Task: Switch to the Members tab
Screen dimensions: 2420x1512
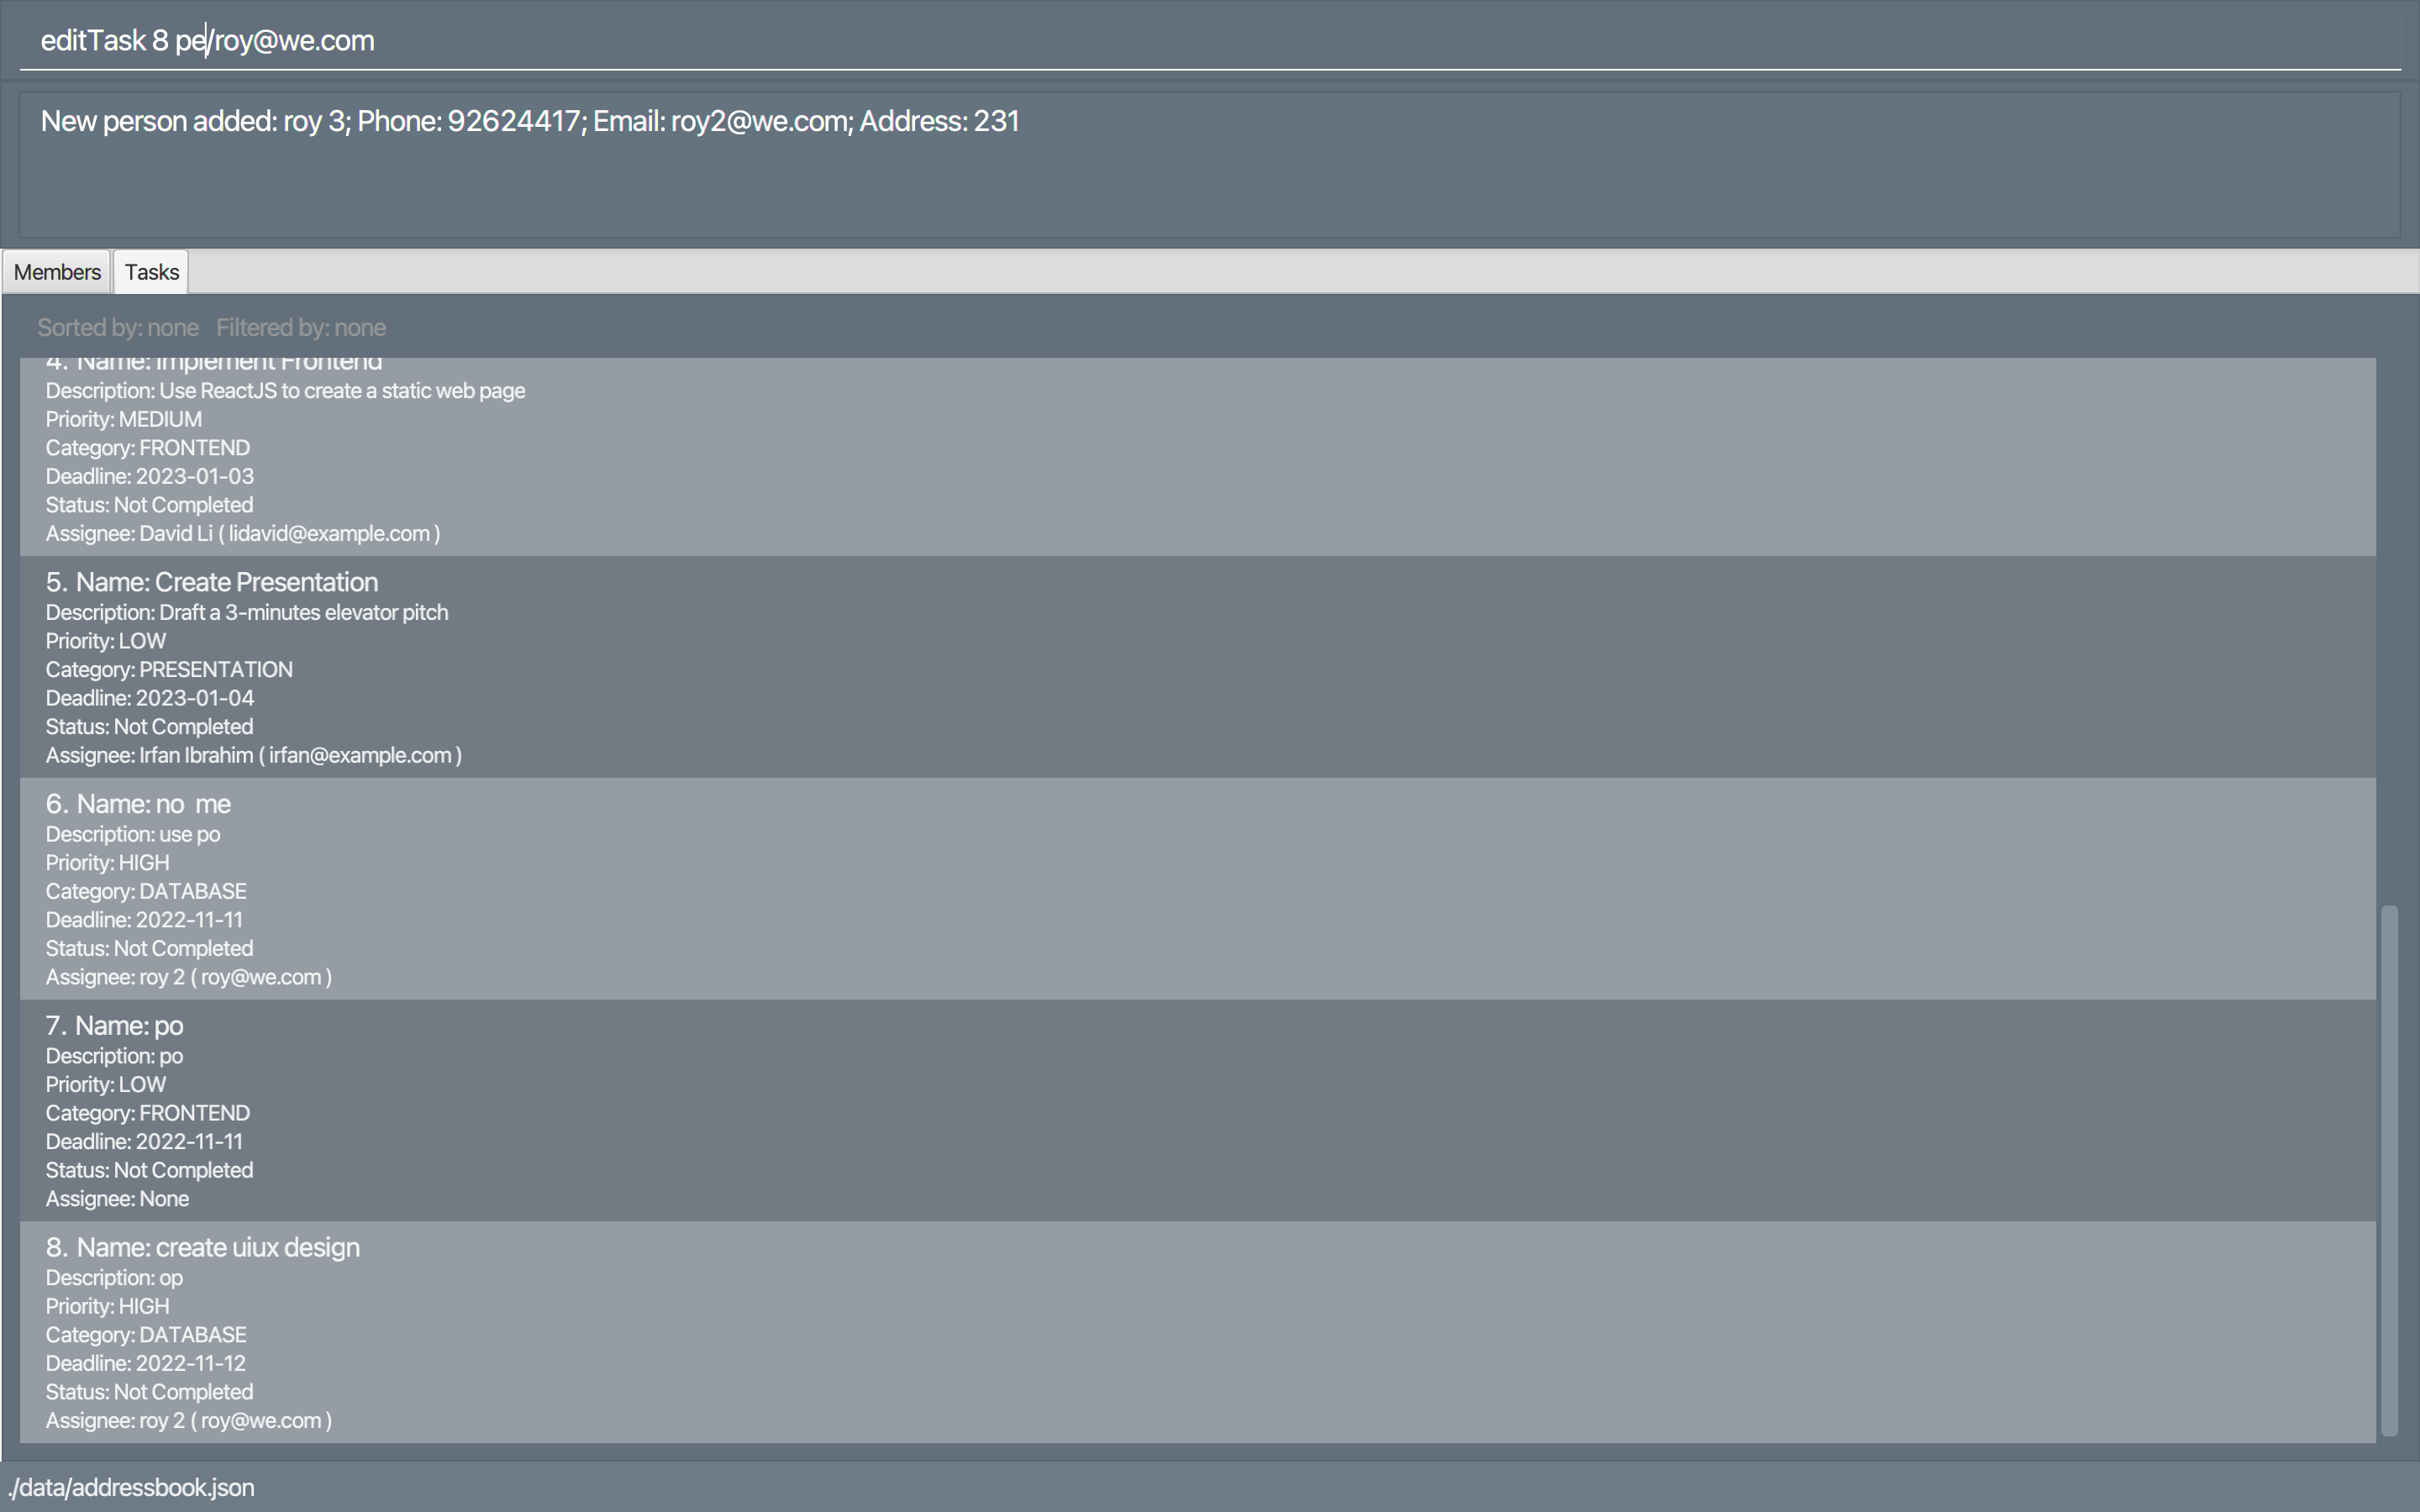Action: point(57,272)
